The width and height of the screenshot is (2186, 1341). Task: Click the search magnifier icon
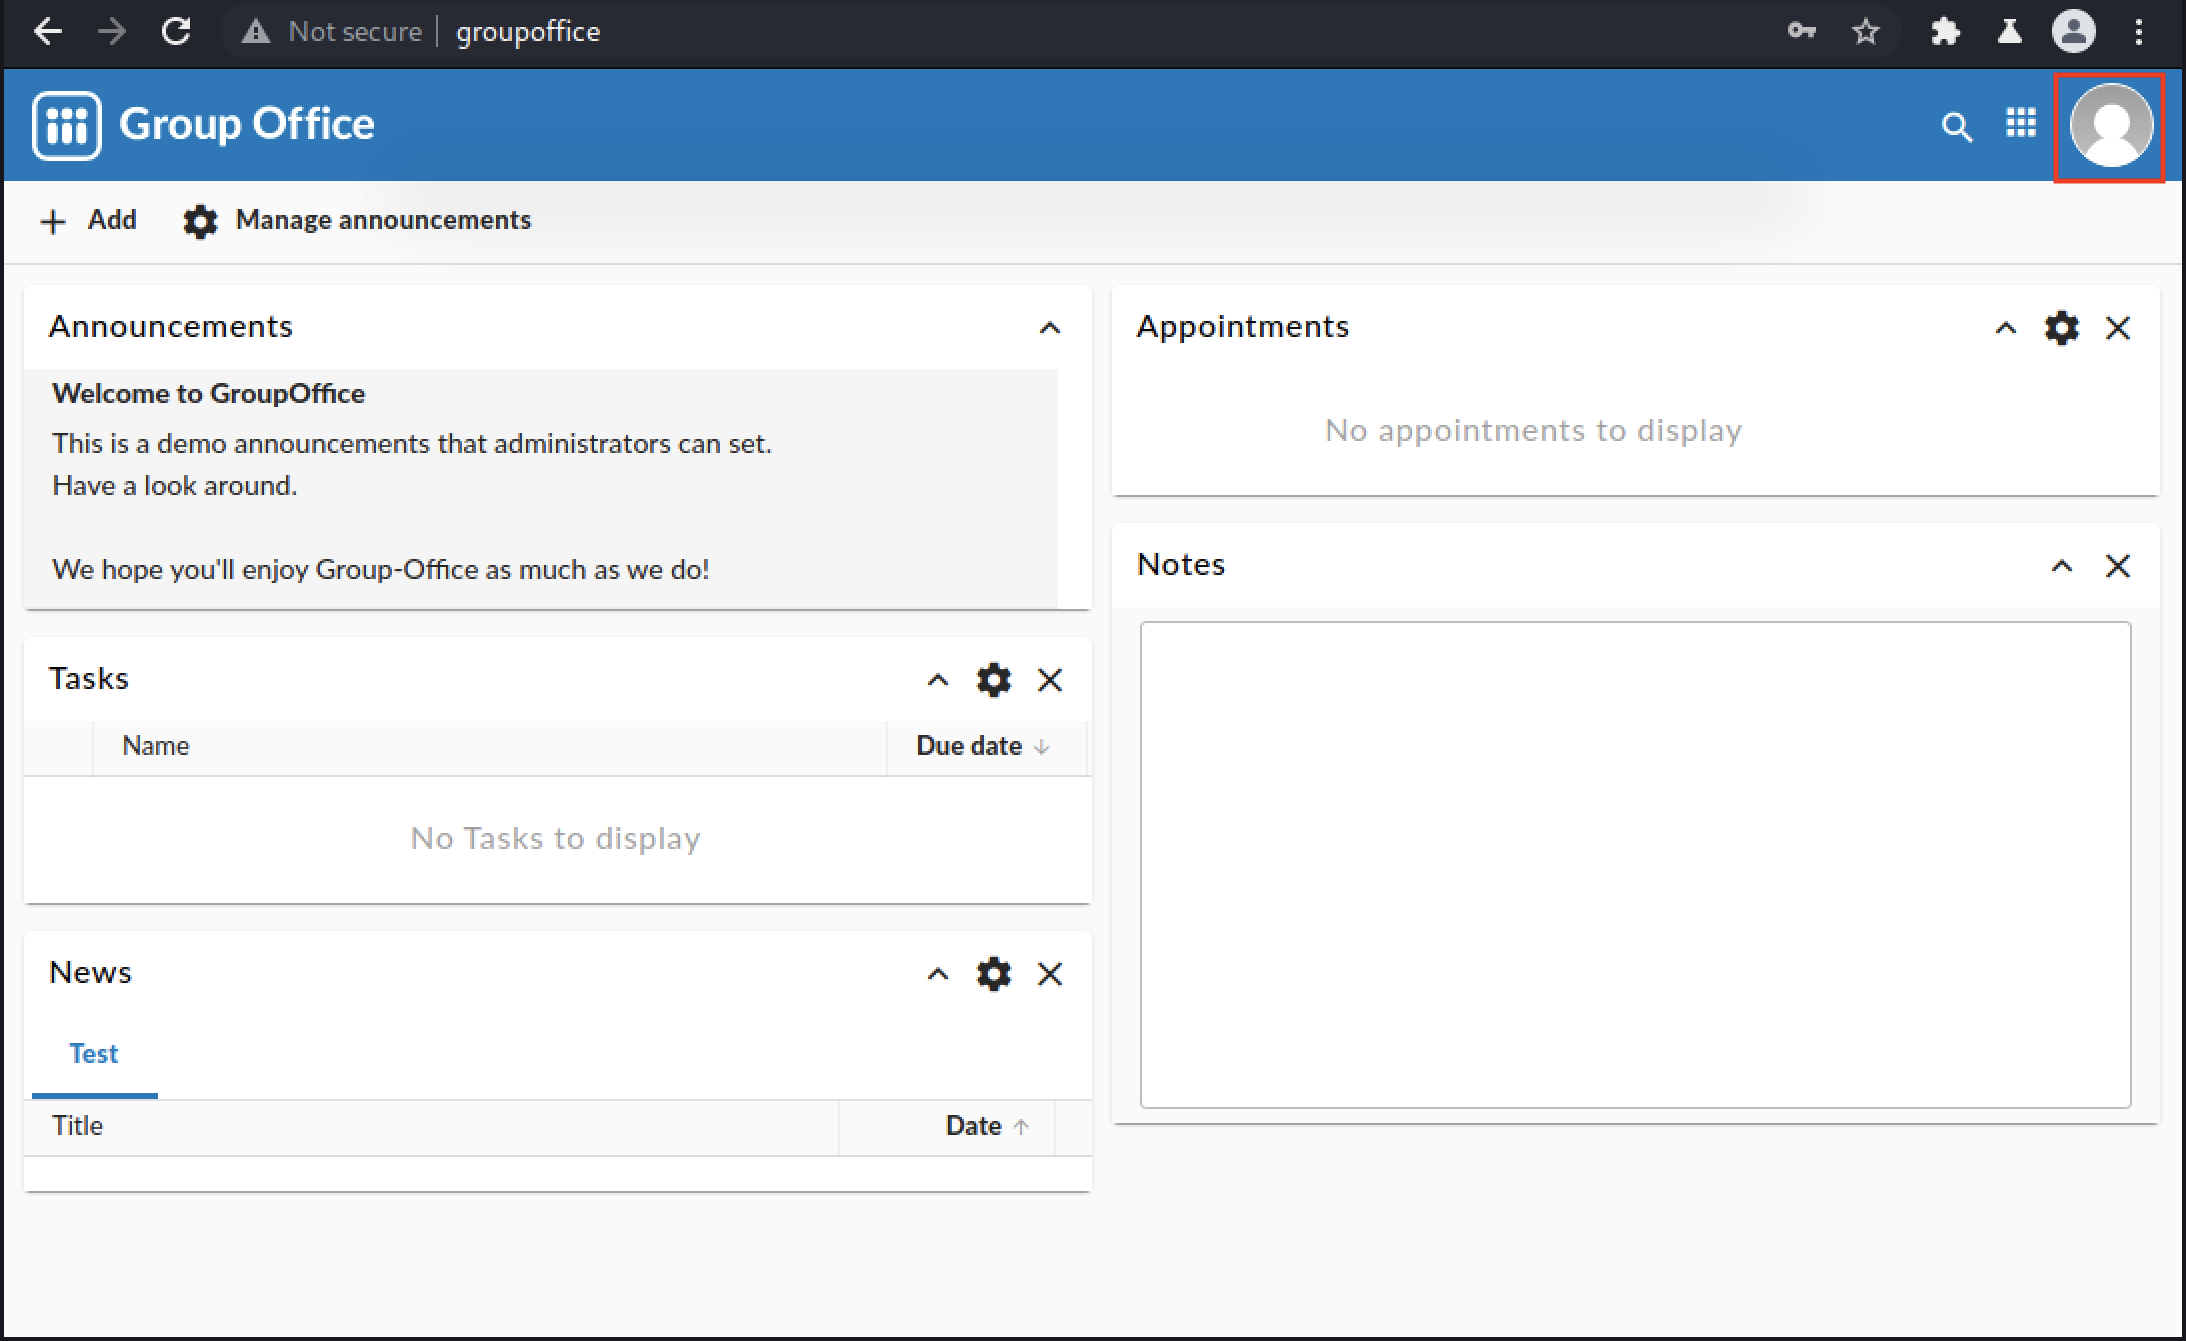coord(1956,126)
